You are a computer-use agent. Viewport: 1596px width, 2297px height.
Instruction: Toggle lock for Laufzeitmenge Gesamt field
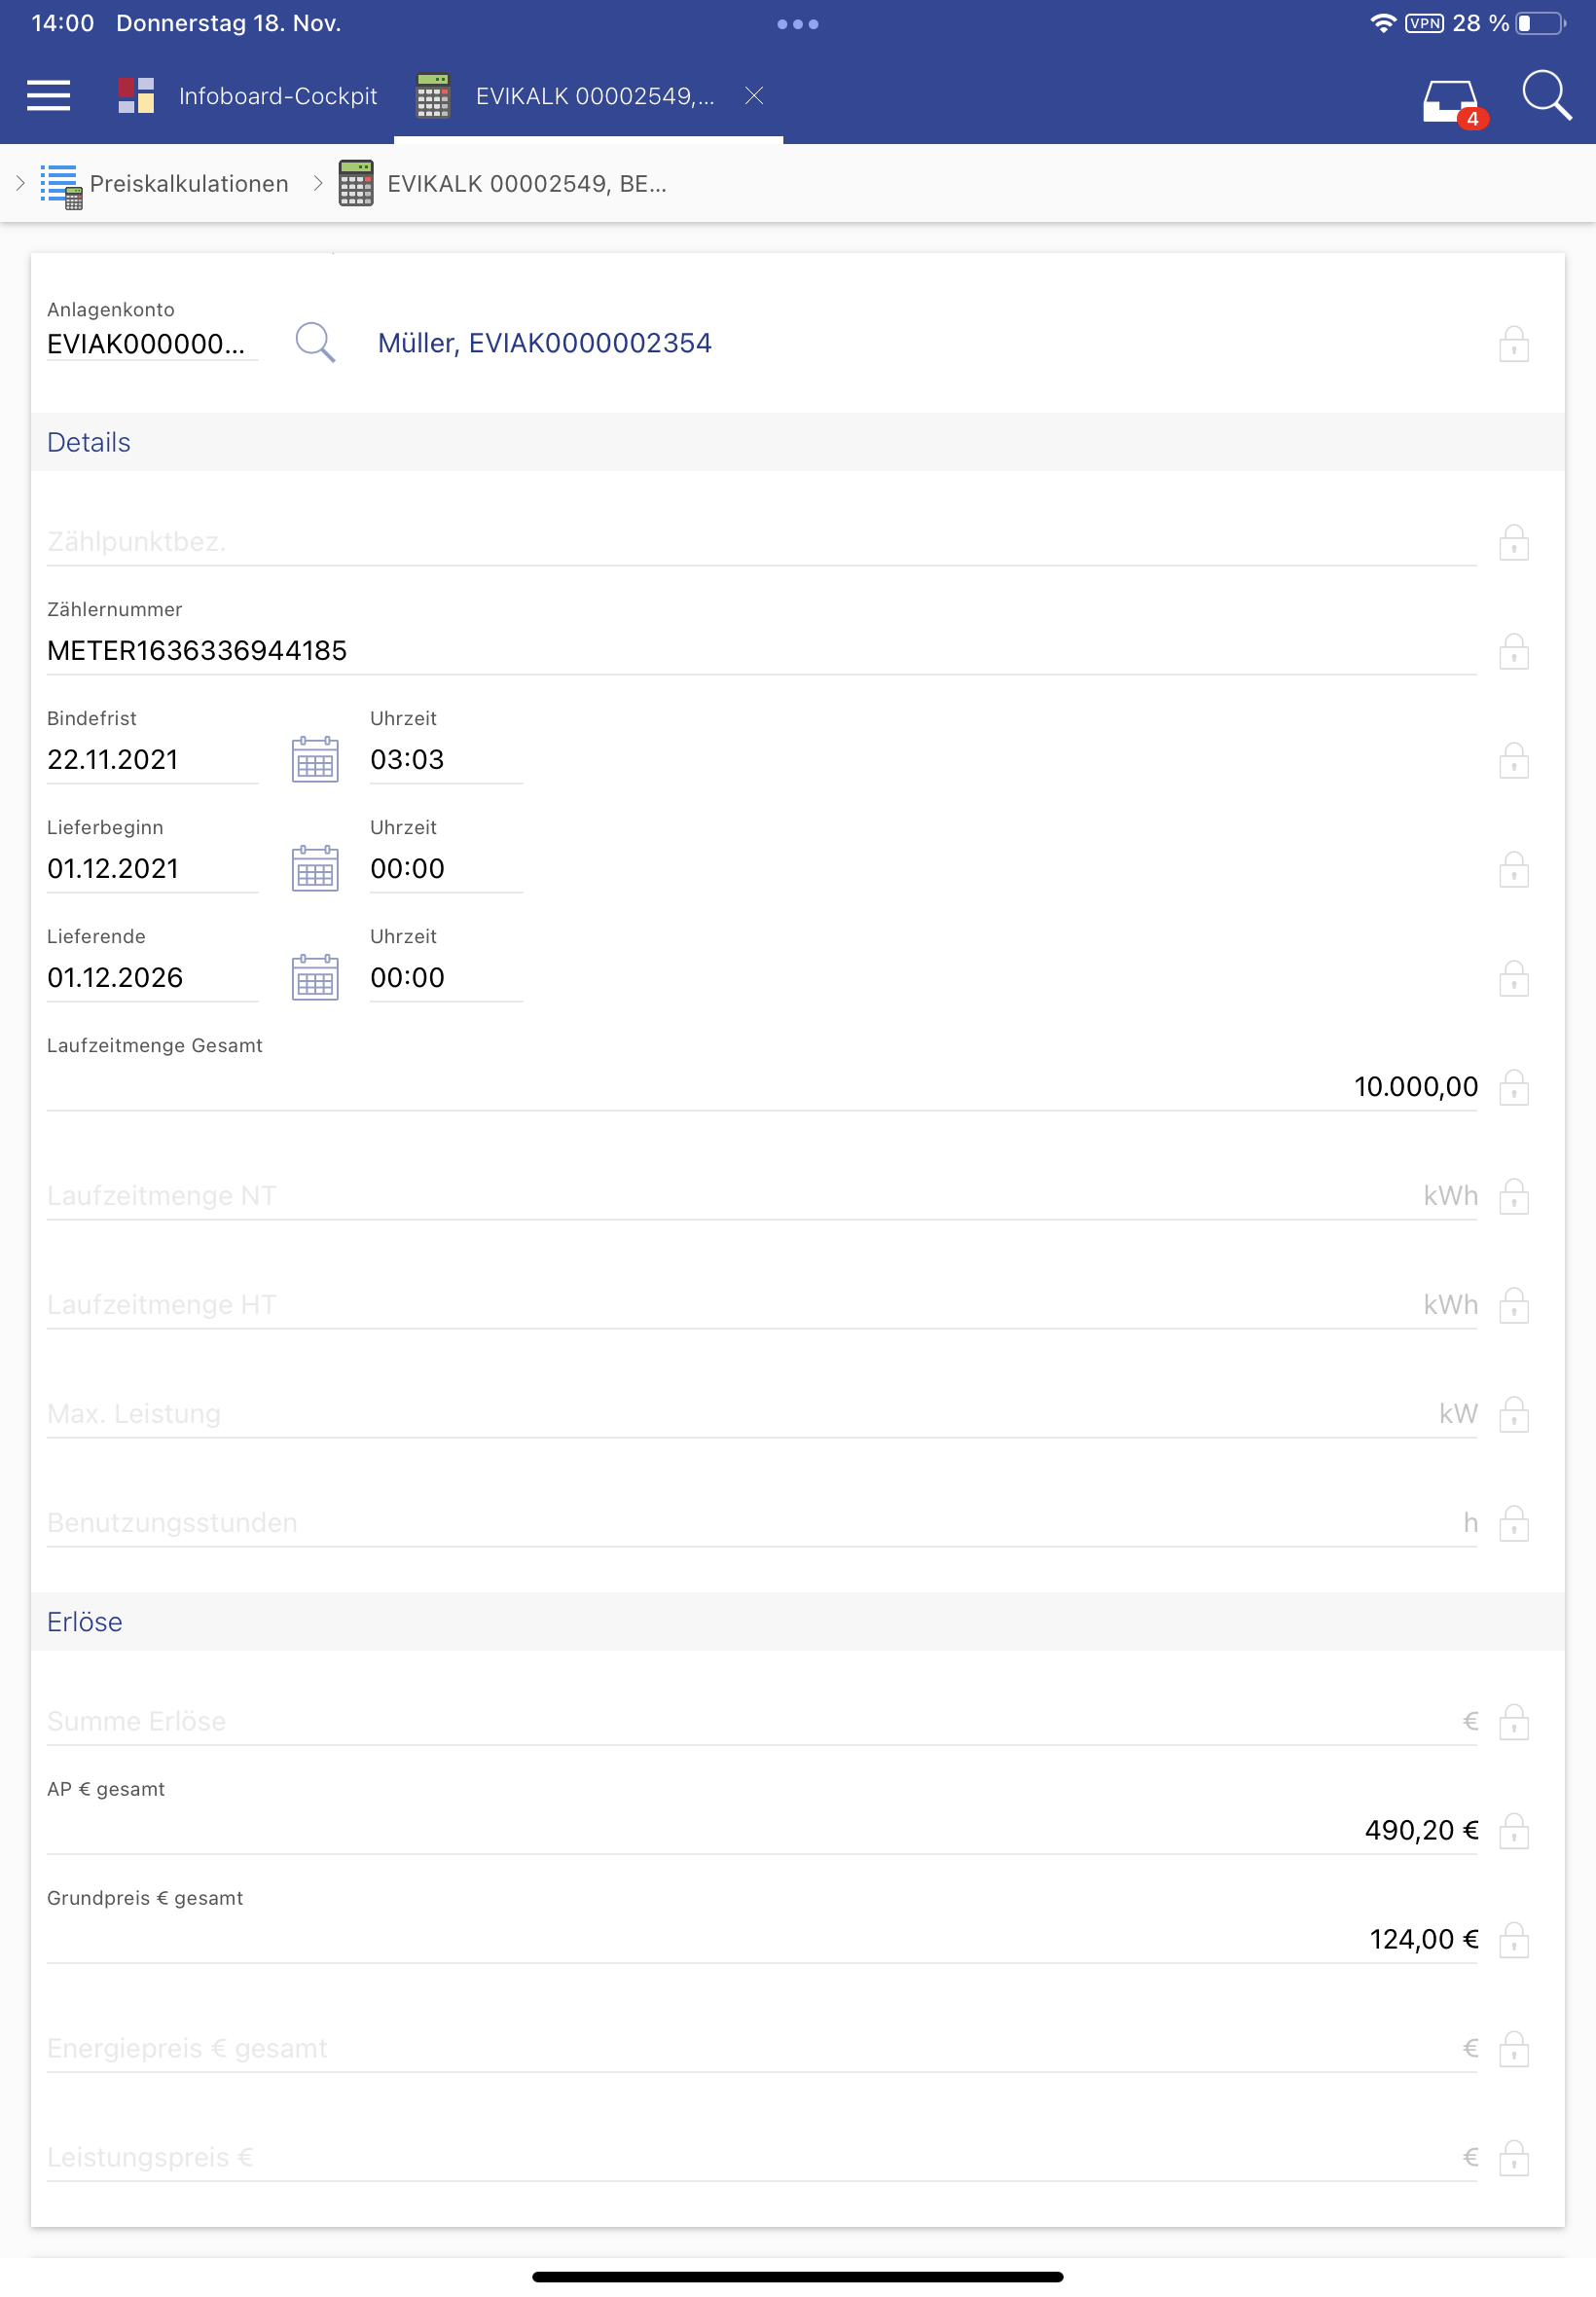(x=1513, y=1088)
